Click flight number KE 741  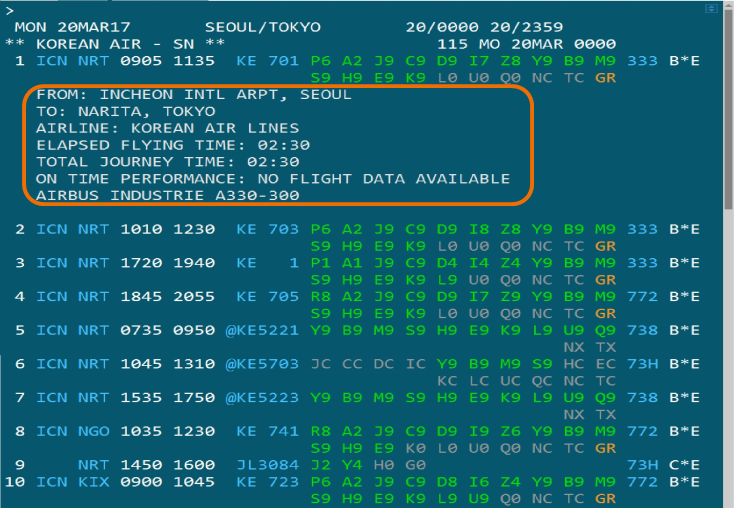[267, 432]
